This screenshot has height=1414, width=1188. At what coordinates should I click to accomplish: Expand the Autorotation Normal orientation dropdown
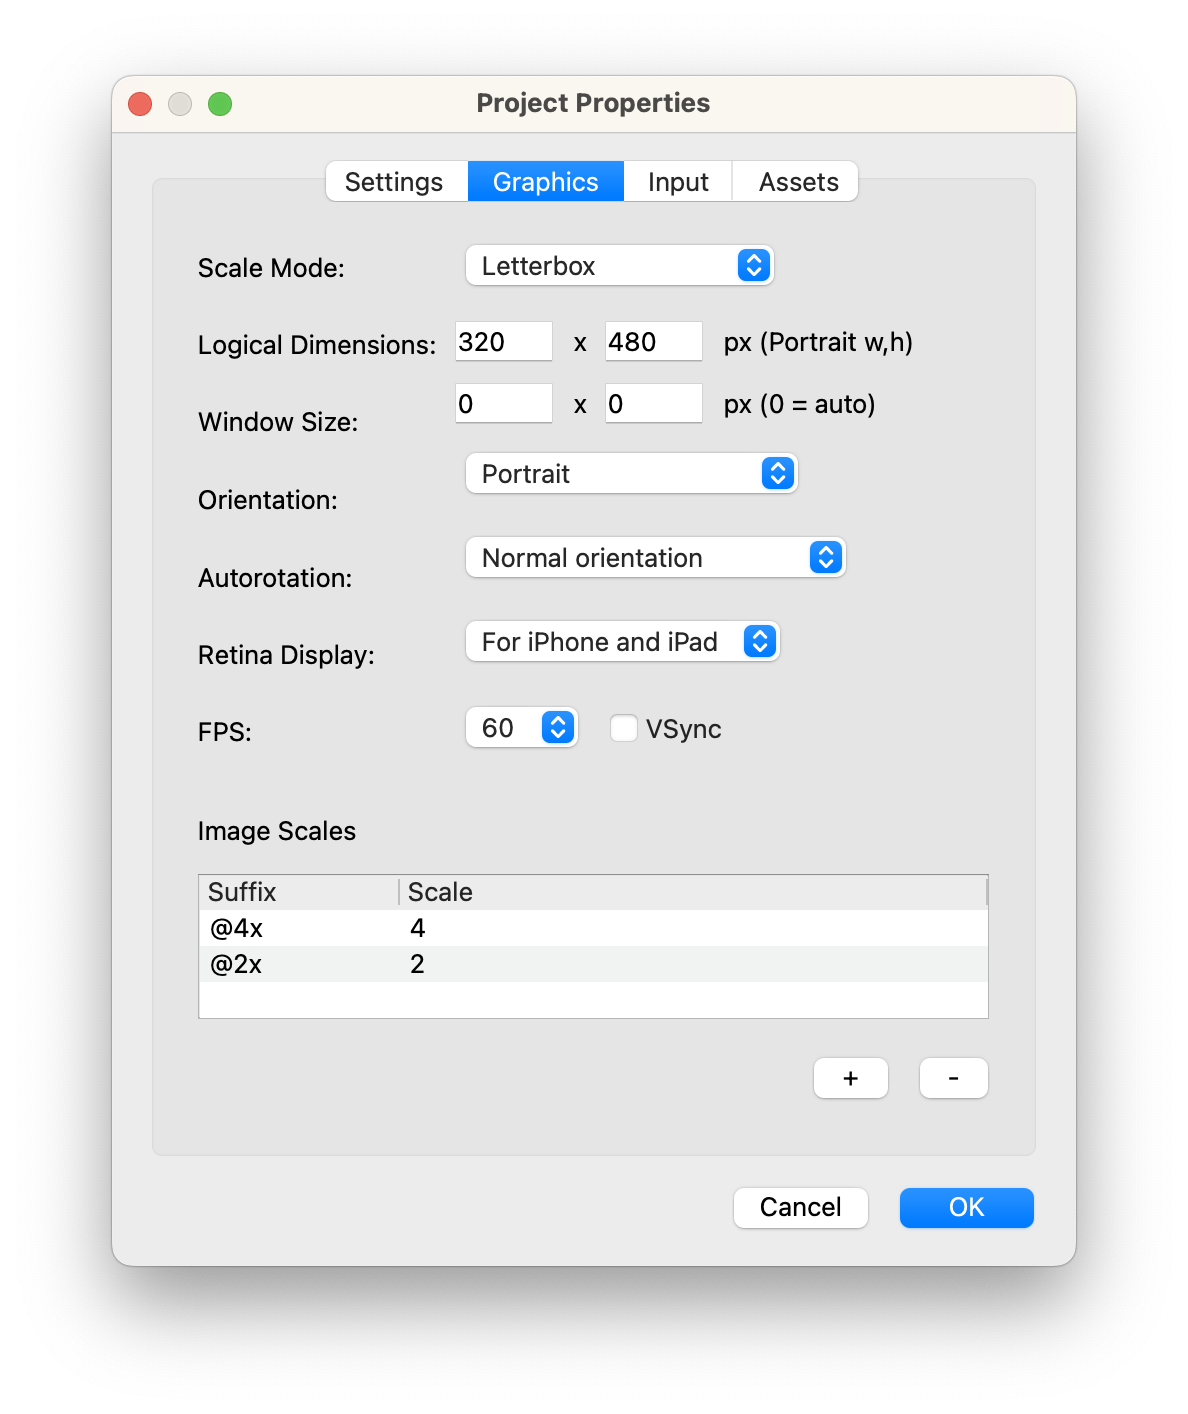pos(656,558)
